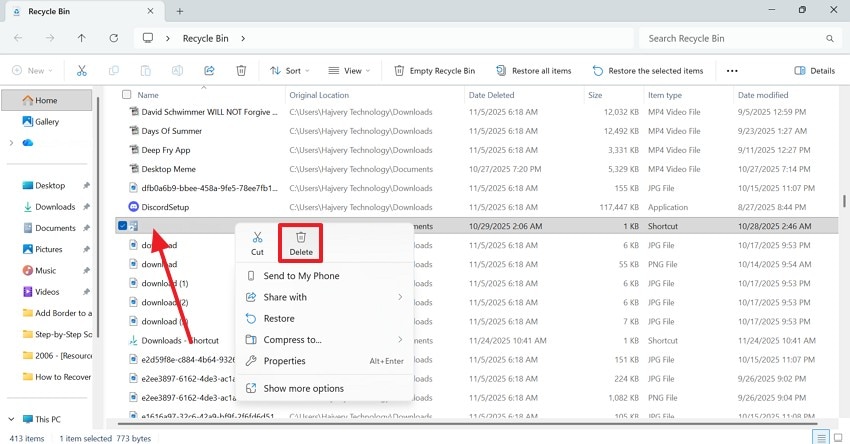Click the Cut scissors icon in toolbar
Screen dimensions: 850x444
[81, 70]
